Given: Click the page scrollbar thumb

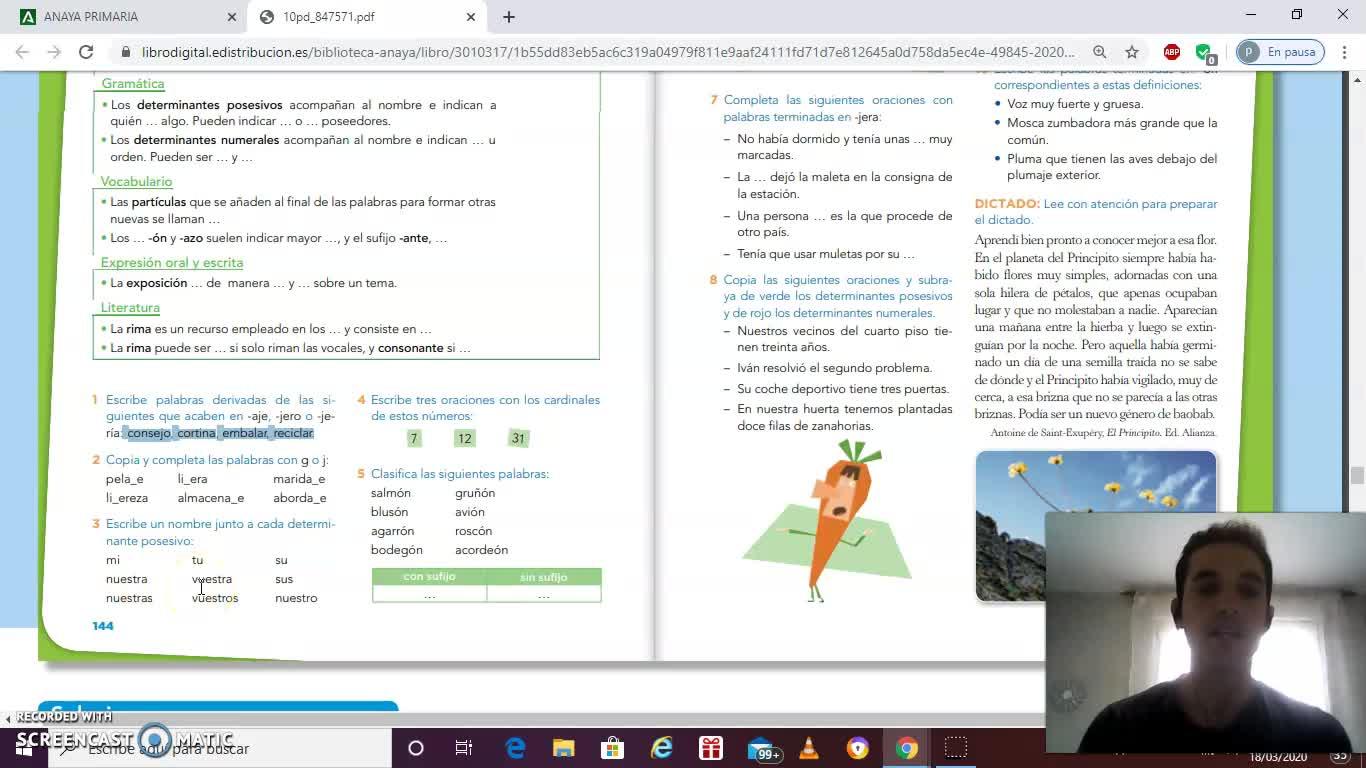Looking at the screenshot, I should point(1357,475).
